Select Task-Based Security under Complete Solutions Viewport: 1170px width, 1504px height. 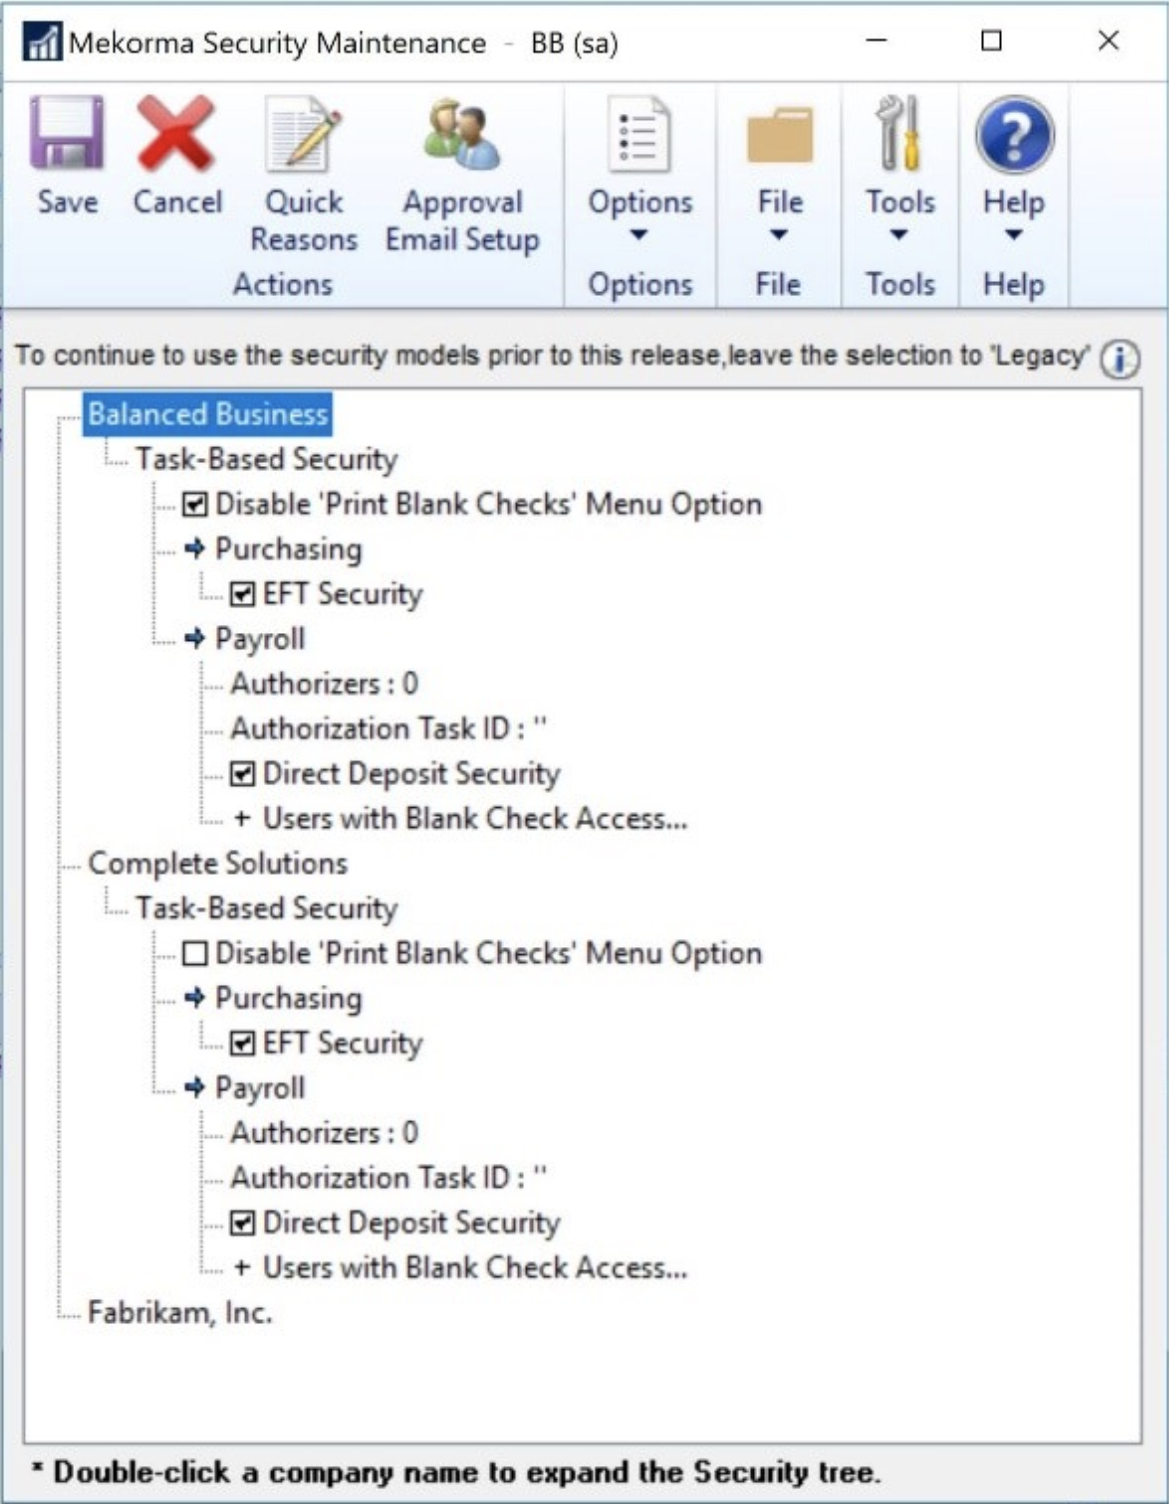(266, 908)
